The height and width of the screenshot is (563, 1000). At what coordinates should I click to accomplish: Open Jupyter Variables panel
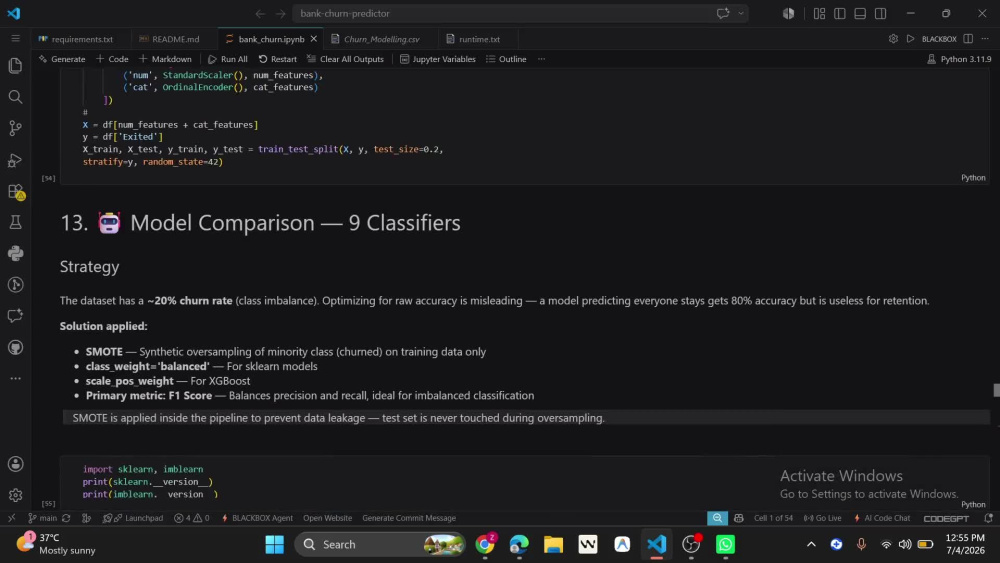point(438,59)
